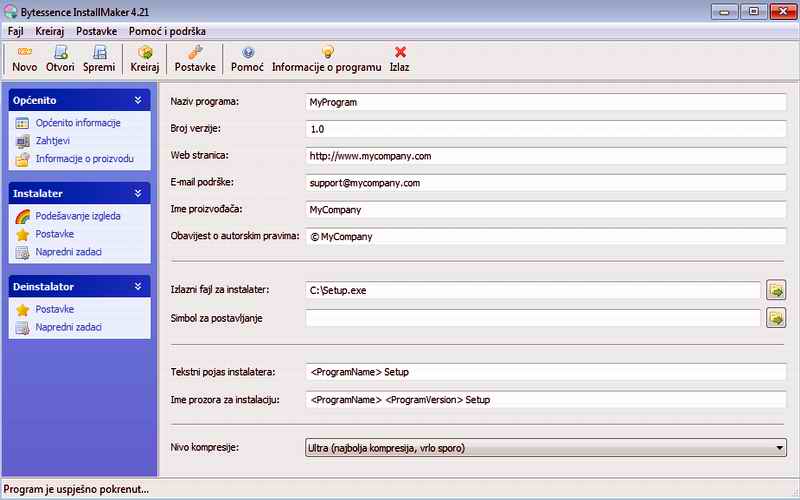Click the red Izlaz exit icon
The image size is (800, 500).
tap(399, 52)
